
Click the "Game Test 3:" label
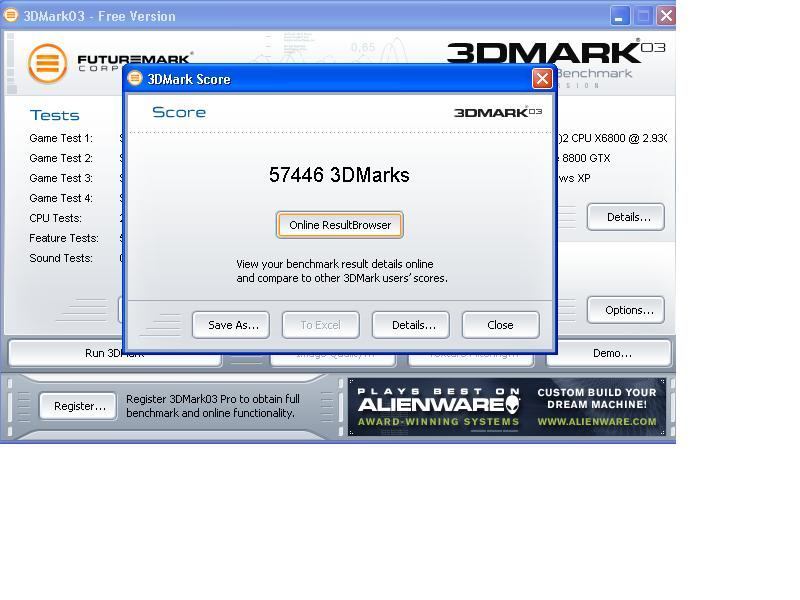point(61,178)
